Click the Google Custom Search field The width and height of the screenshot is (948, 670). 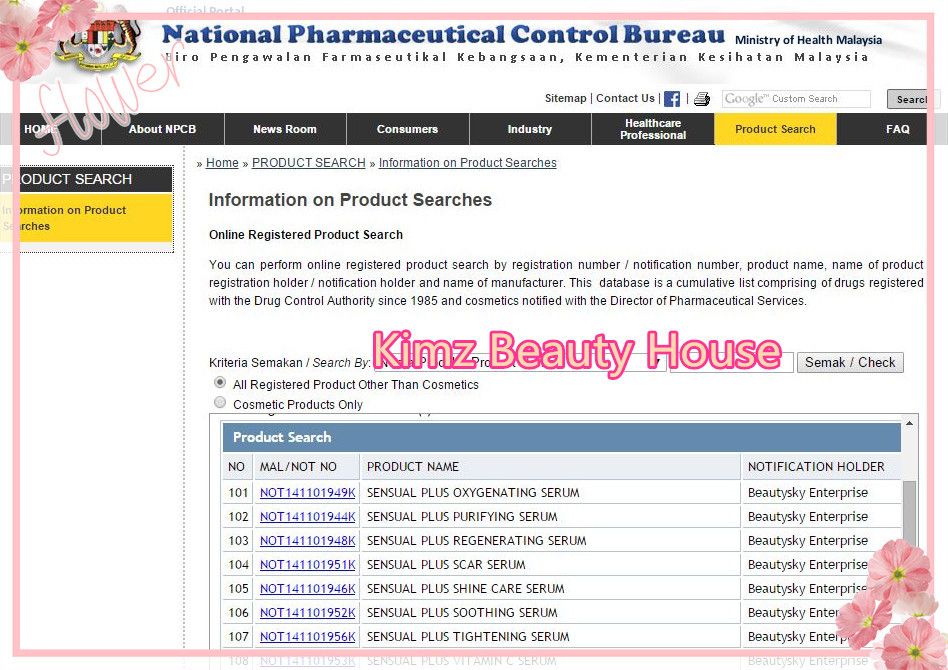pos(796,99)
